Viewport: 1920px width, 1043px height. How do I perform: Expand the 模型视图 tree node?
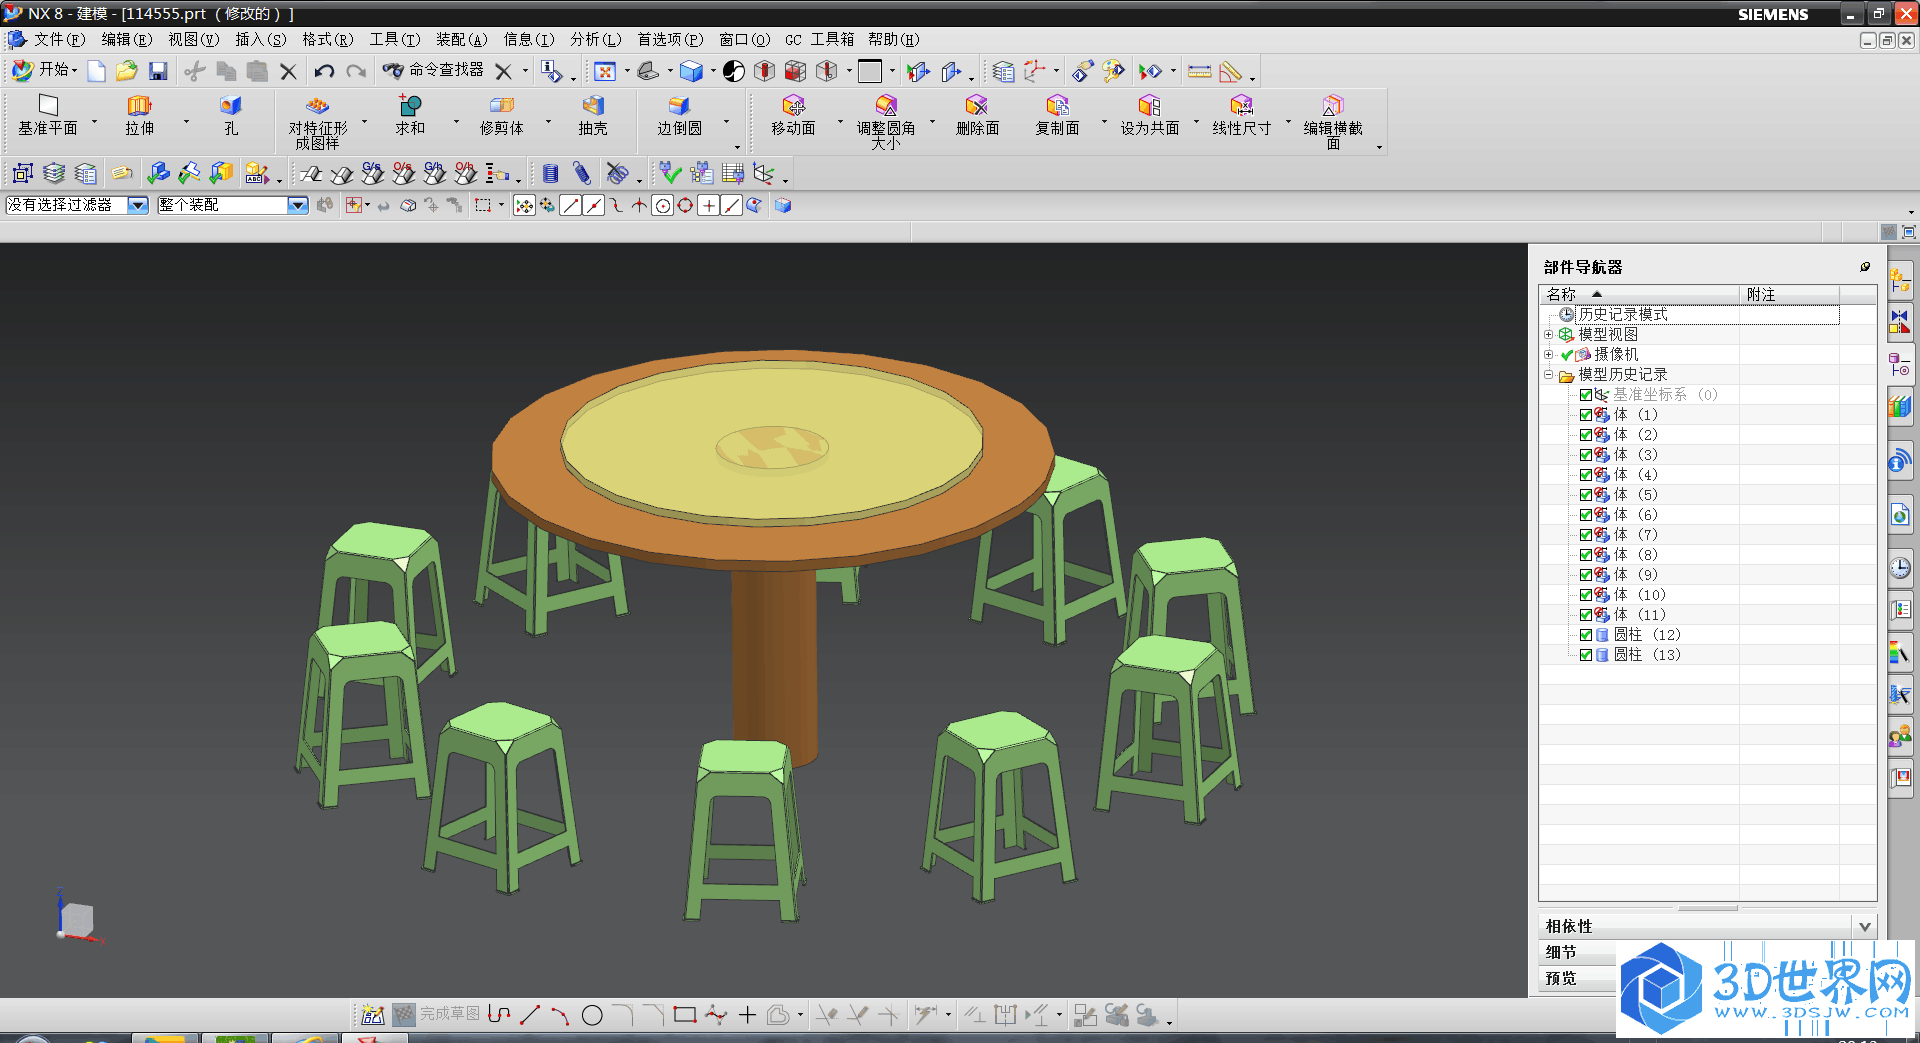1549,335
